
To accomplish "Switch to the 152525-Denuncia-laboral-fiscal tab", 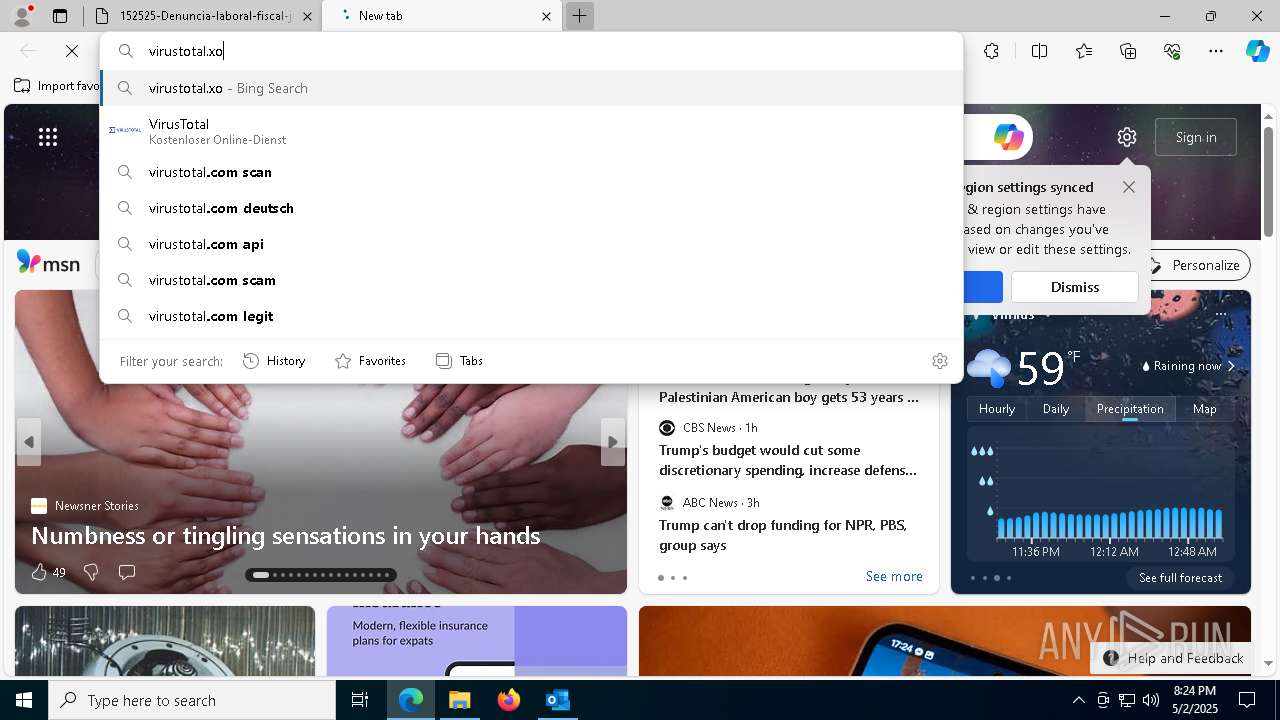I will tap(203, 16).
